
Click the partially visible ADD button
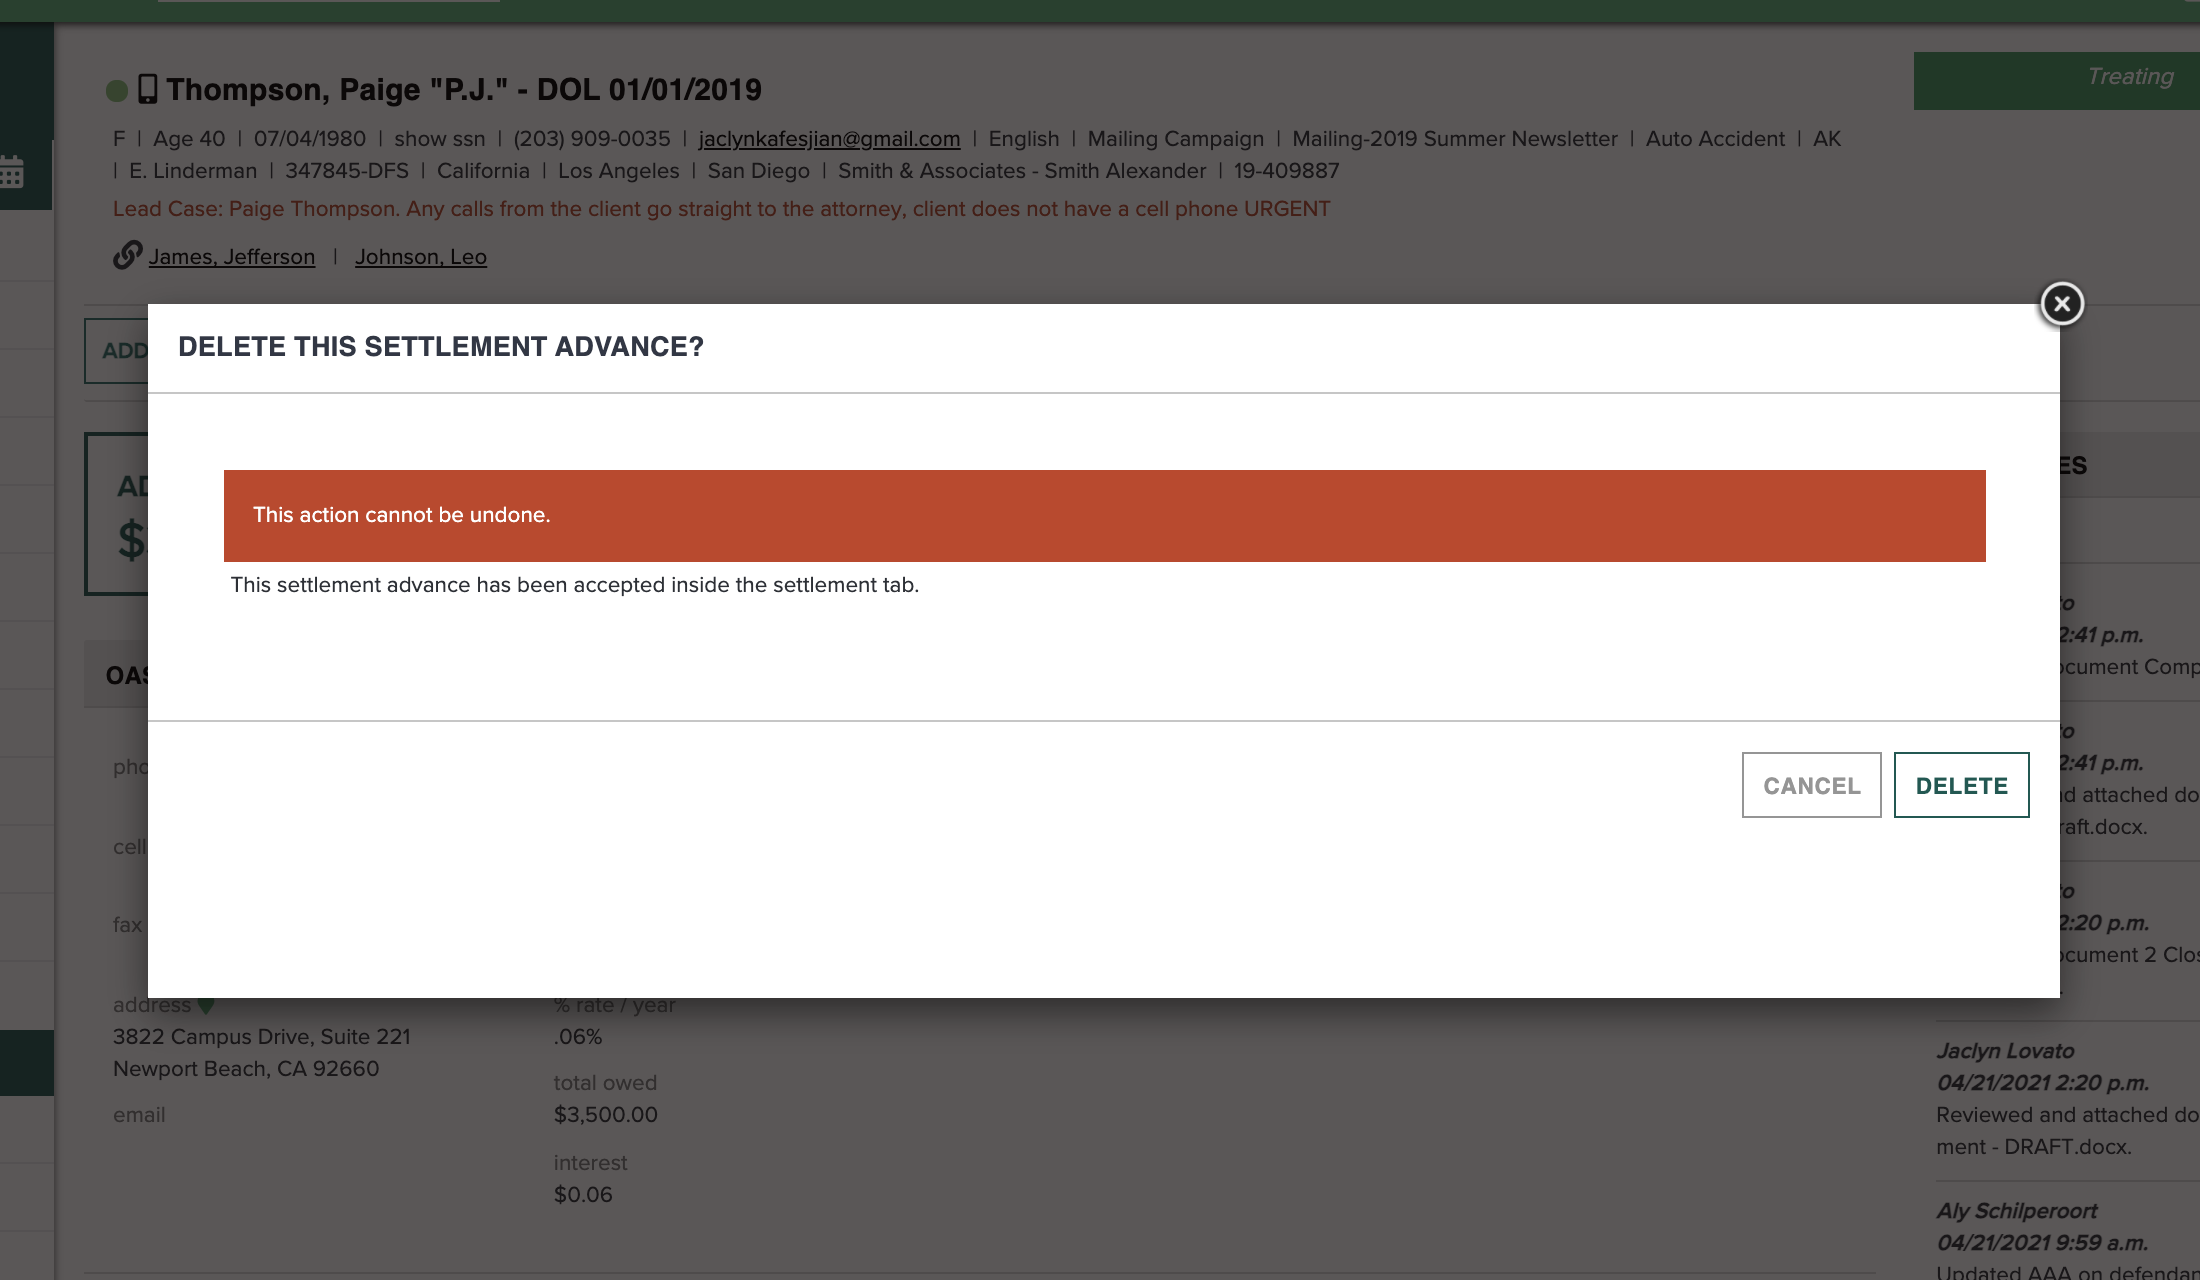pos(122,351)
